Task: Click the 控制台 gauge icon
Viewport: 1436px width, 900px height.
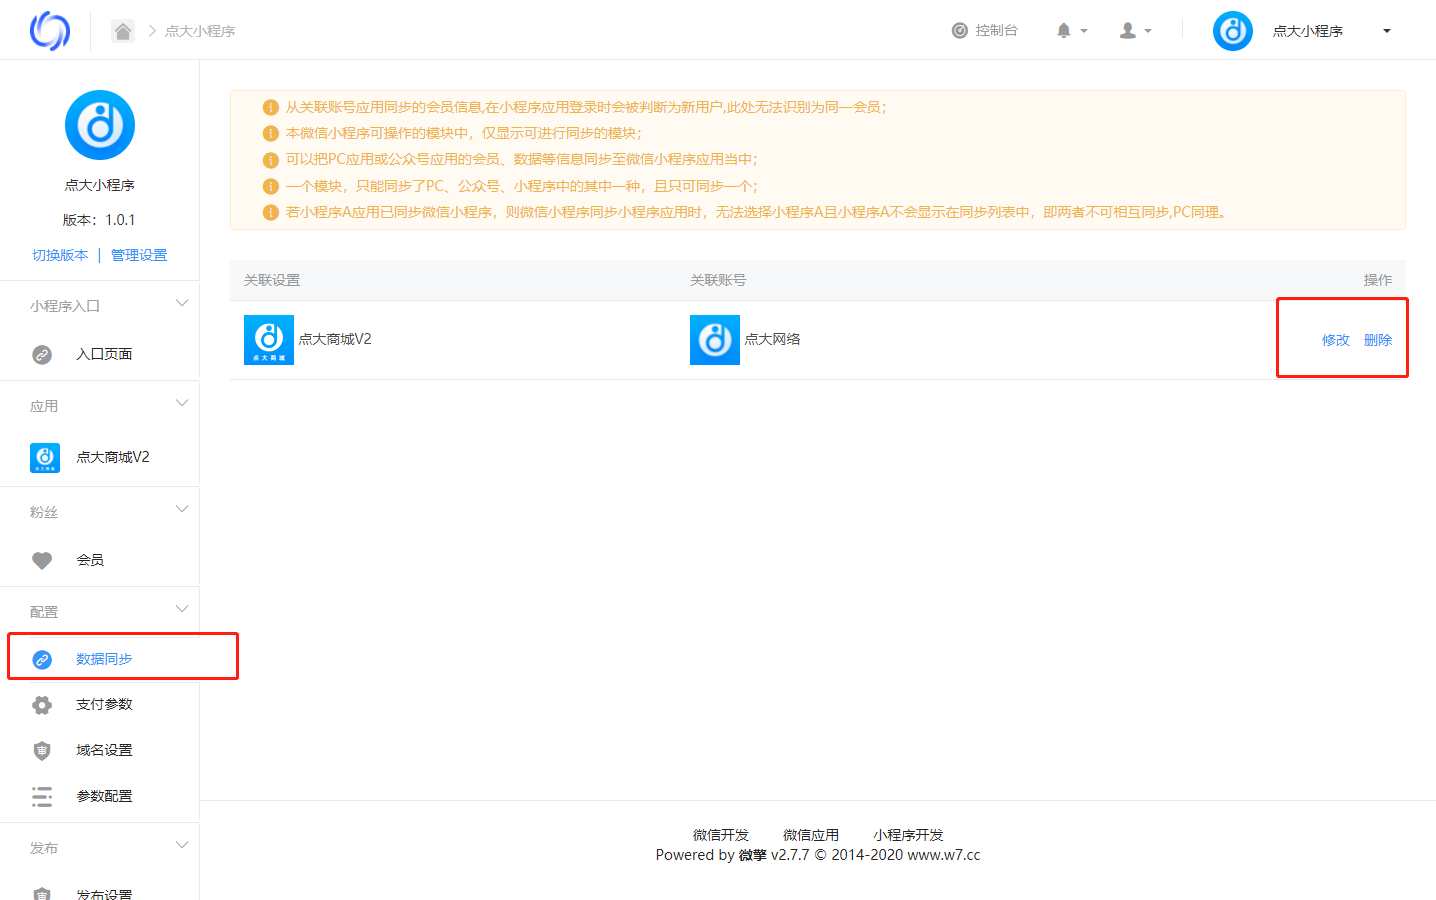Action: click(960, 31)
